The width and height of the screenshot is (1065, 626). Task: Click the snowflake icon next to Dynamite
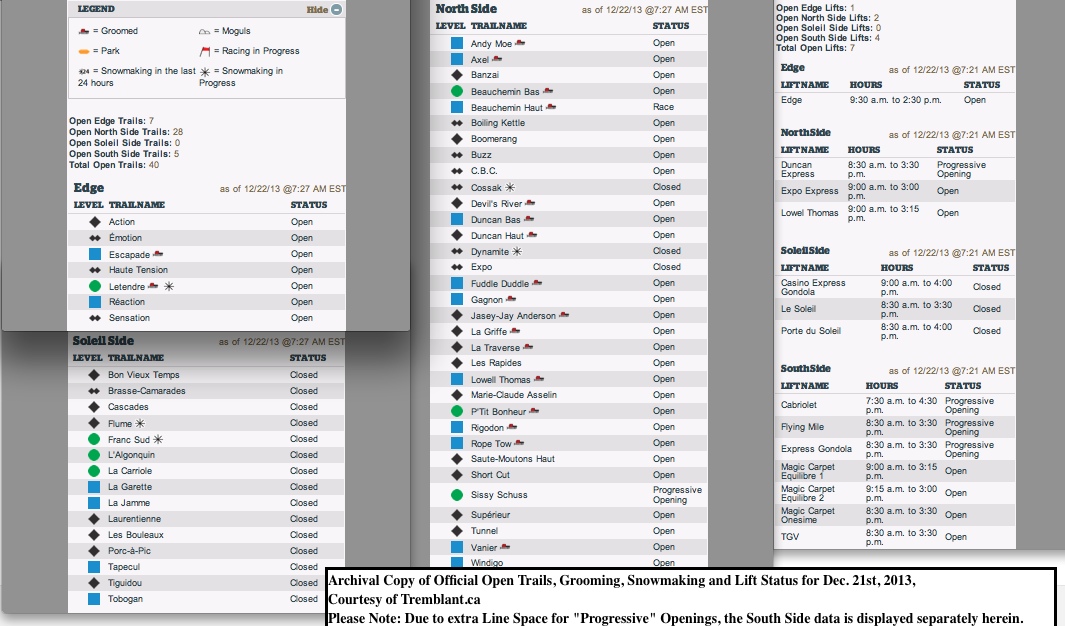tap(517, 251)
